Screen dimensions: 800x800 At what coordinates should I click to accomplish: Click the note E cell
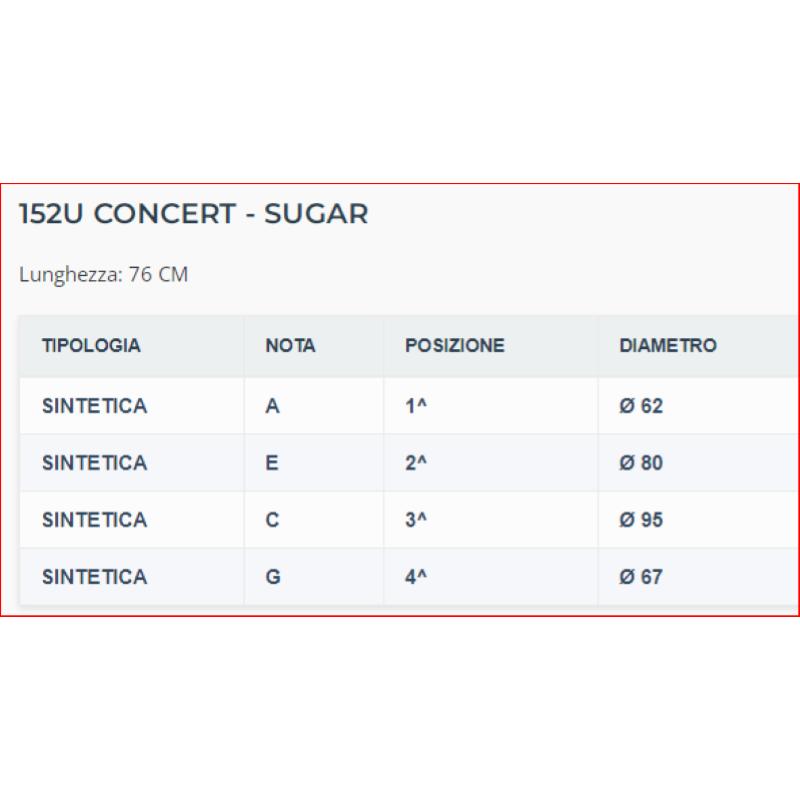click(x=272, y=463)
